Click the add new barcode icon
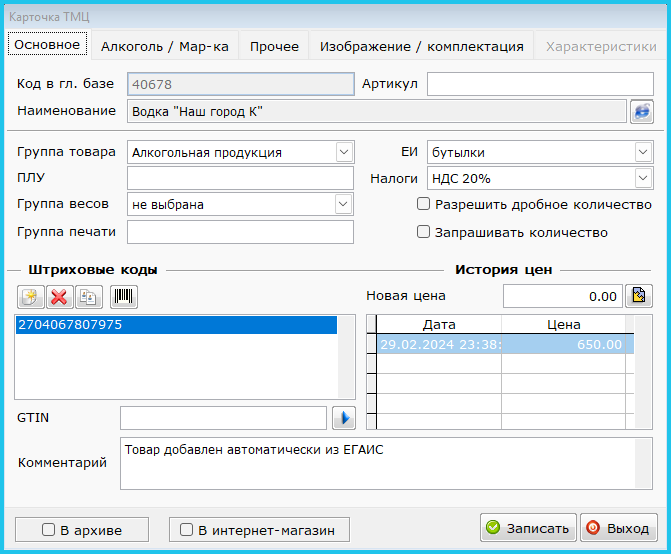The image size is (671, 554). (30, 297)
